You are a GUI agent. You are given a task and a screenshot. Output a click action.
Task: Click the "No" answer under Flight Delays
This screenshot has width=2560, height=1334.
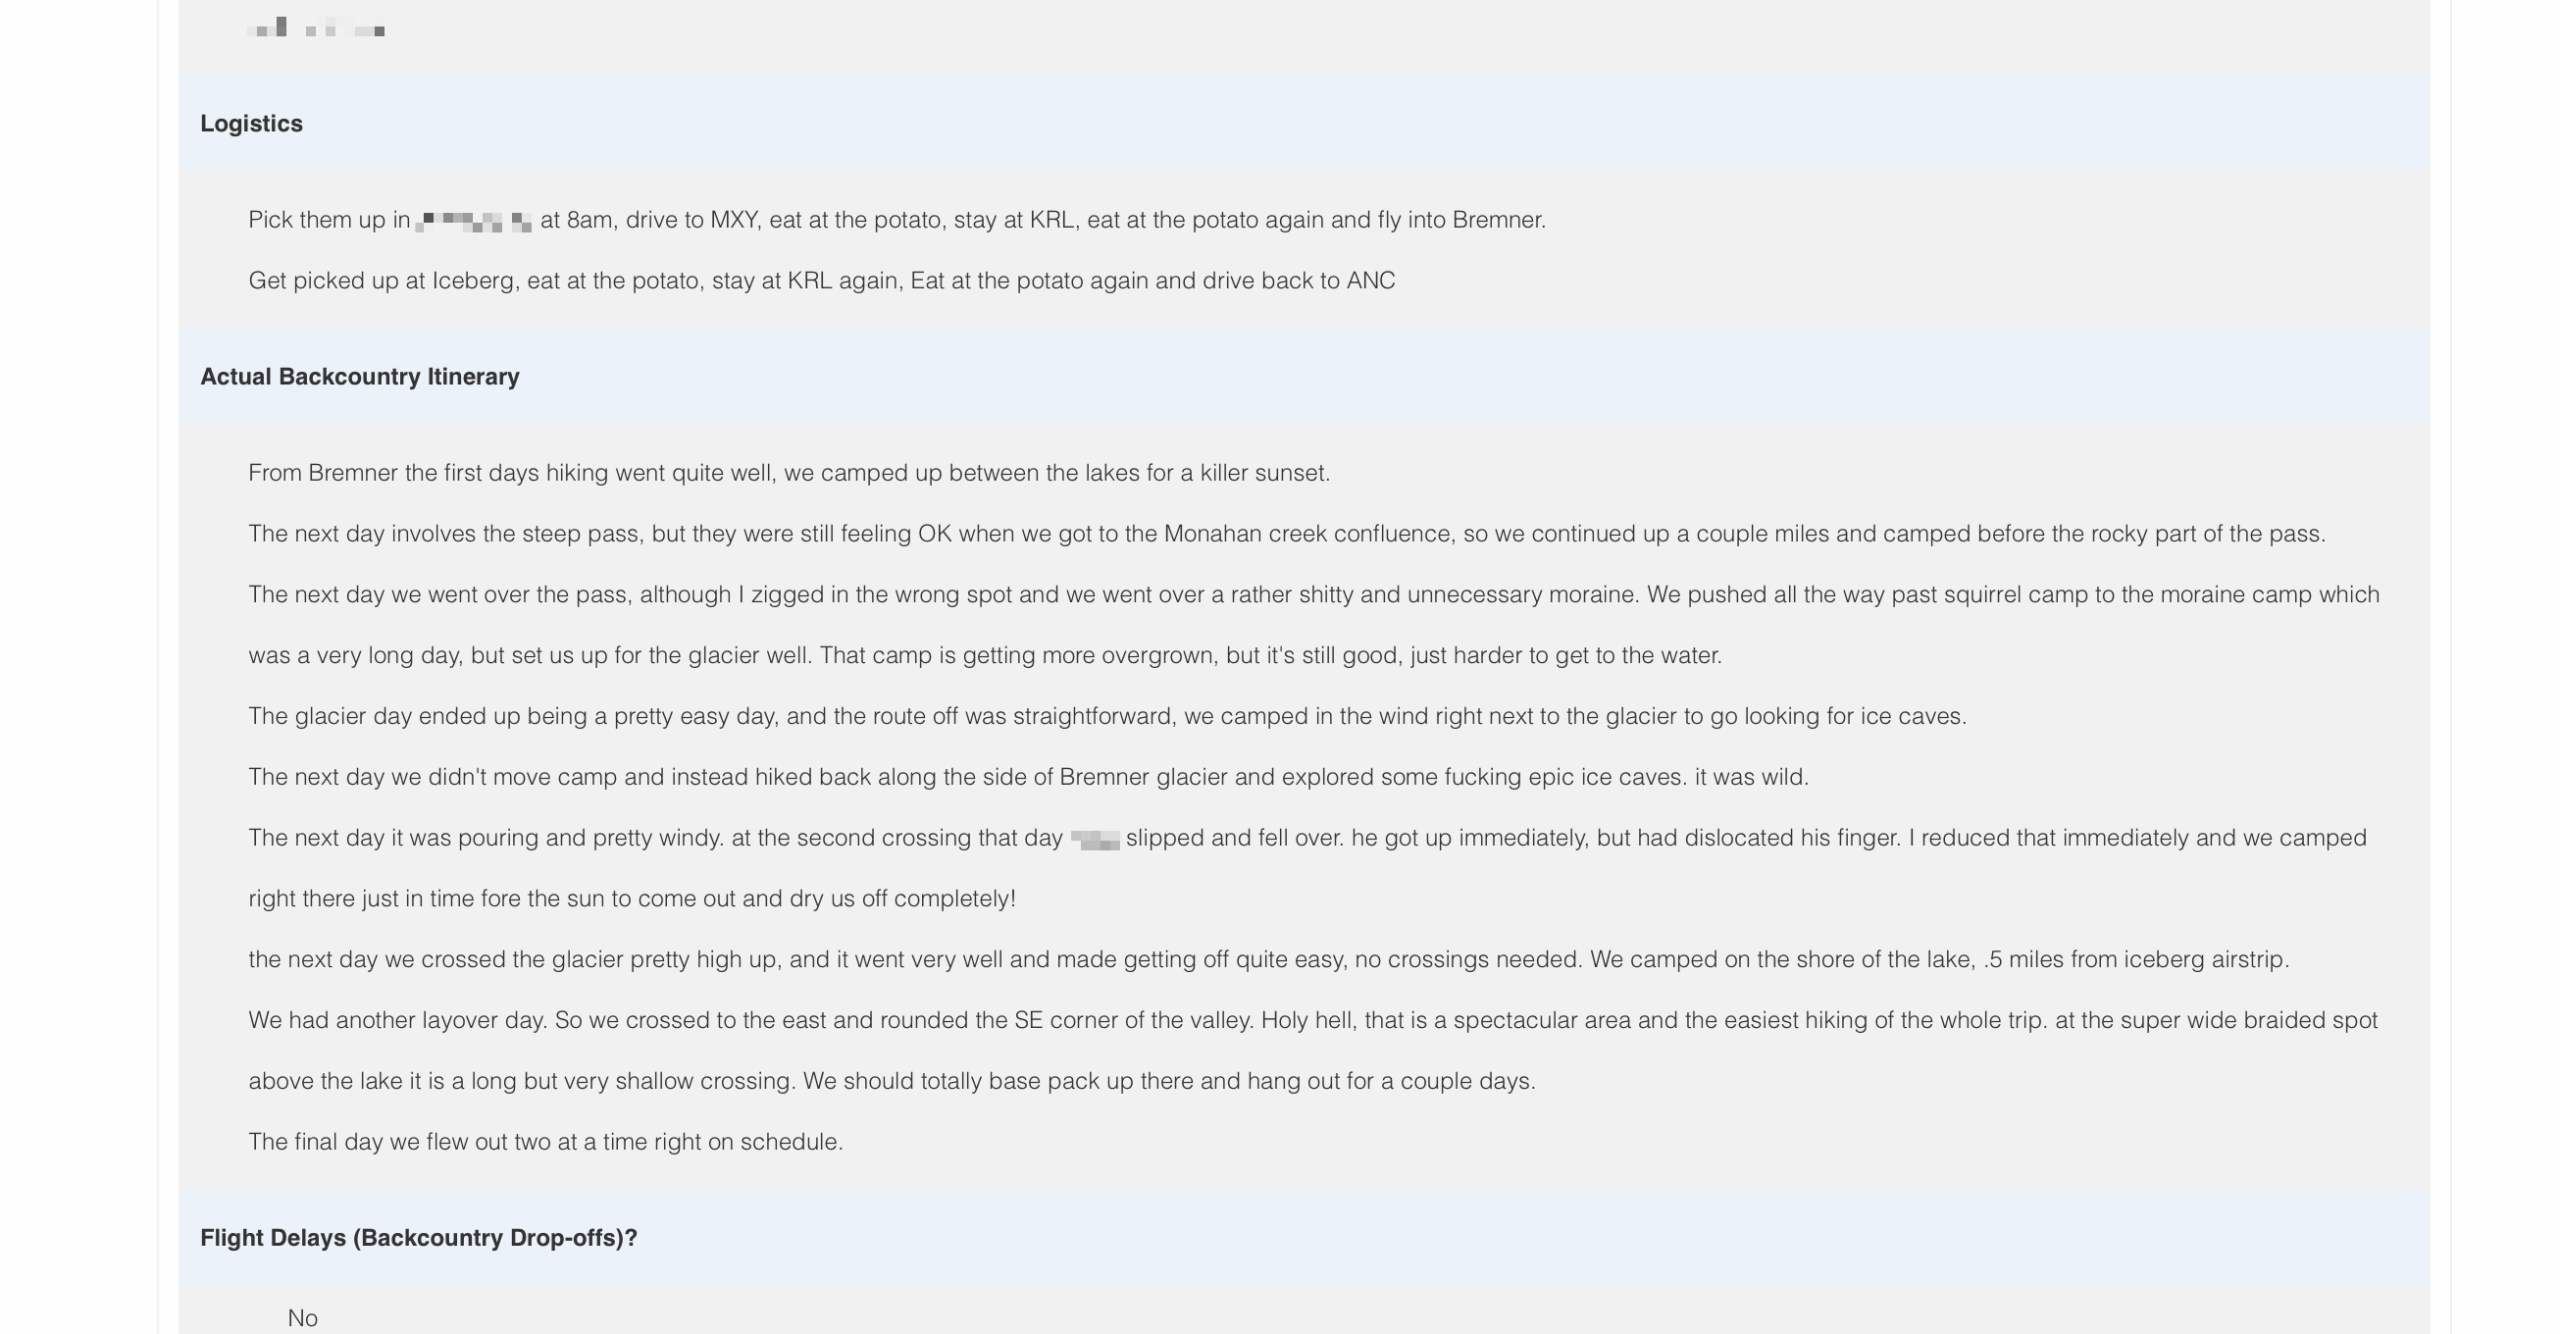[302, 1317]
